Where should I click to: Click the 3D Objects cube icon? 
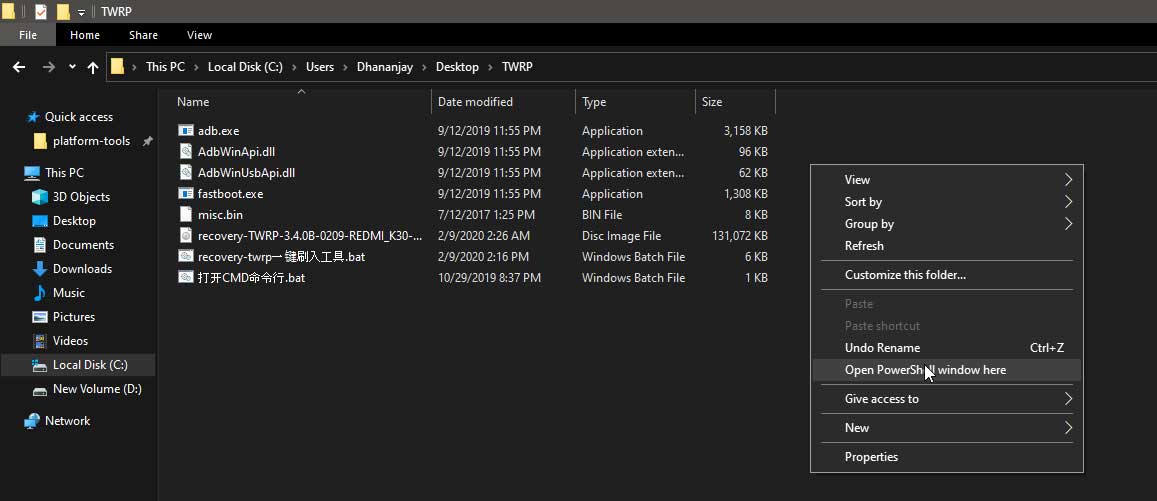pos(40,197)
